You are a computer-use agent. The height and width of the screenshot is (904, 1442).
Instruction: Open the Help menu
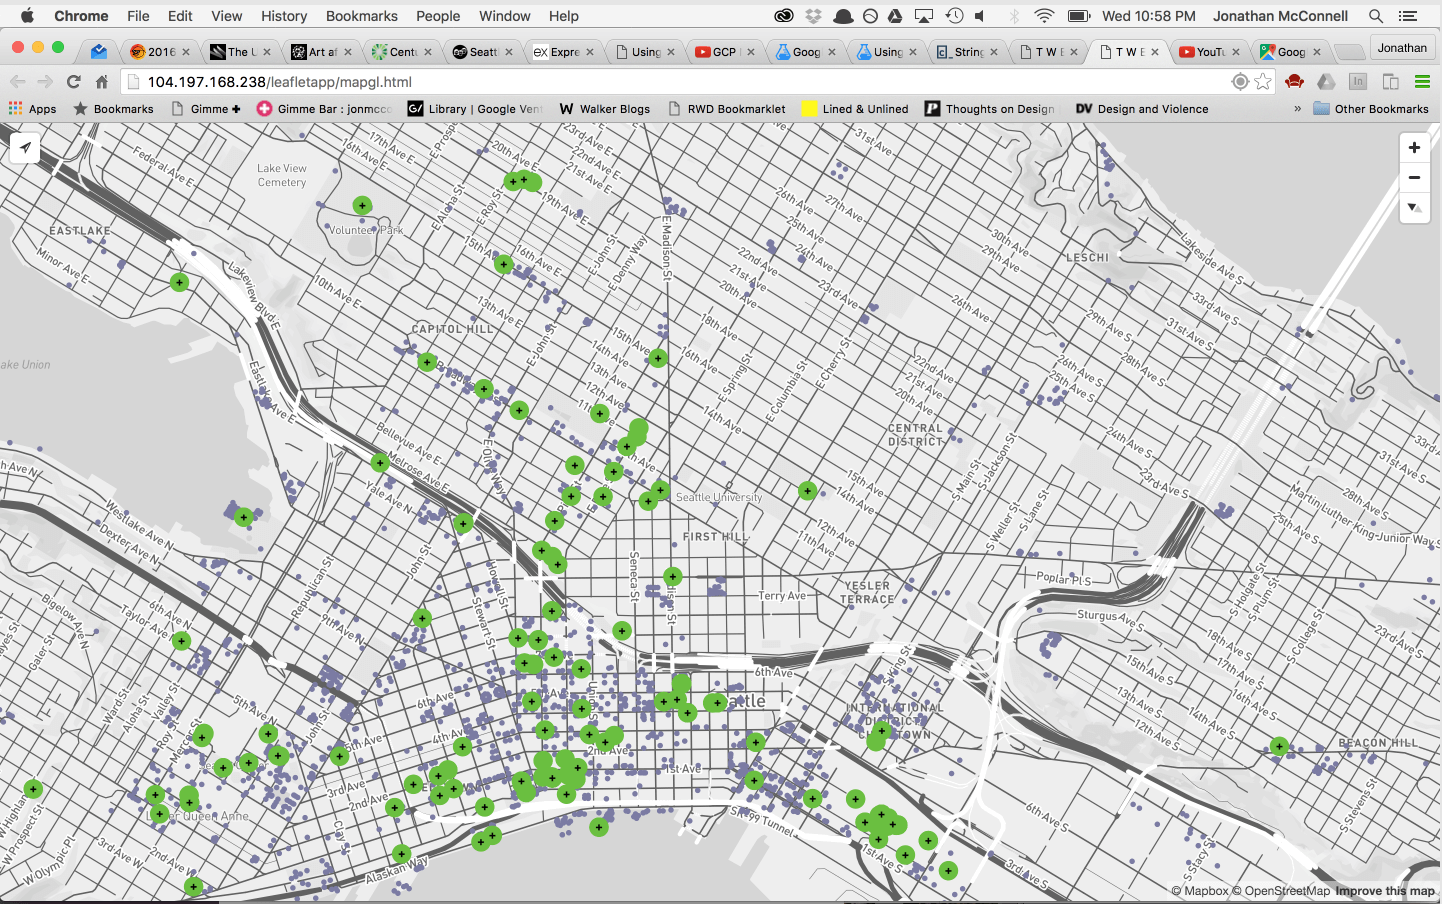click(563, 16)
